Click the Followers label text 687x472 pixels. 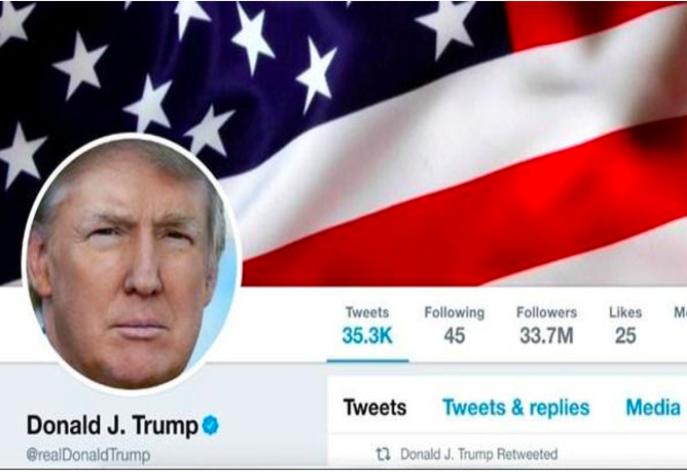(x=546, y=312)
